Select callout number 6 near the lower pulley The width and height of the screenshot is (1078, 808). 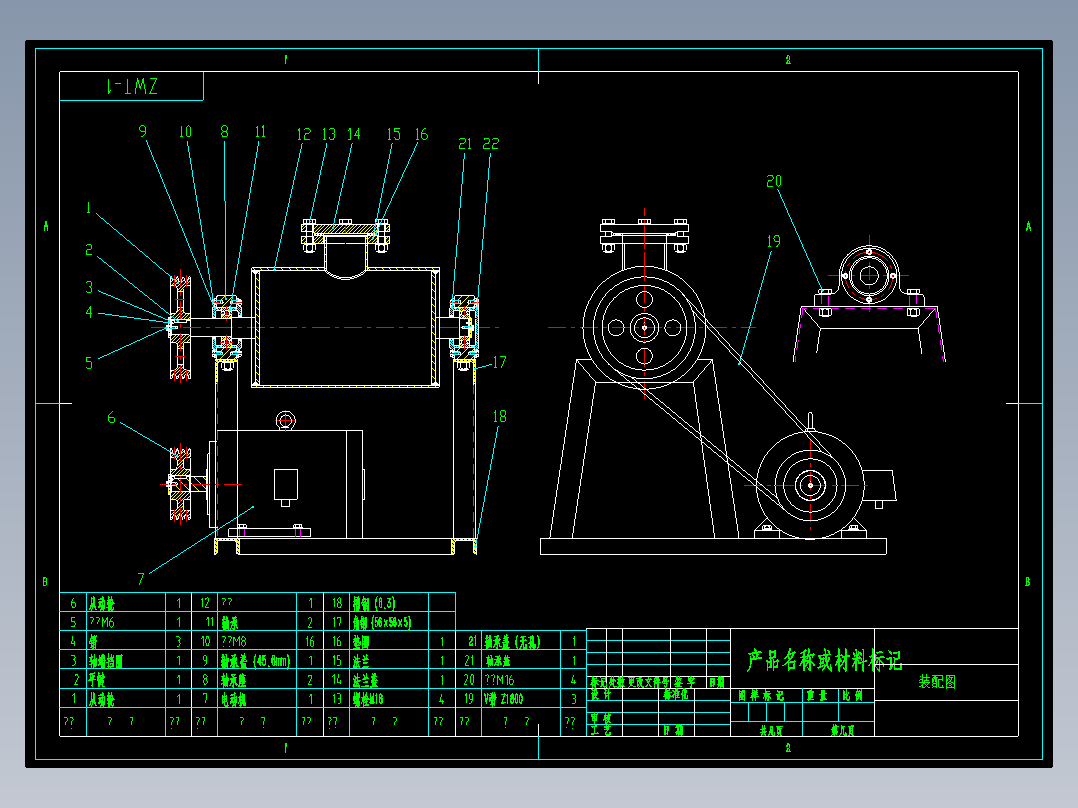(x=111, y=417)
